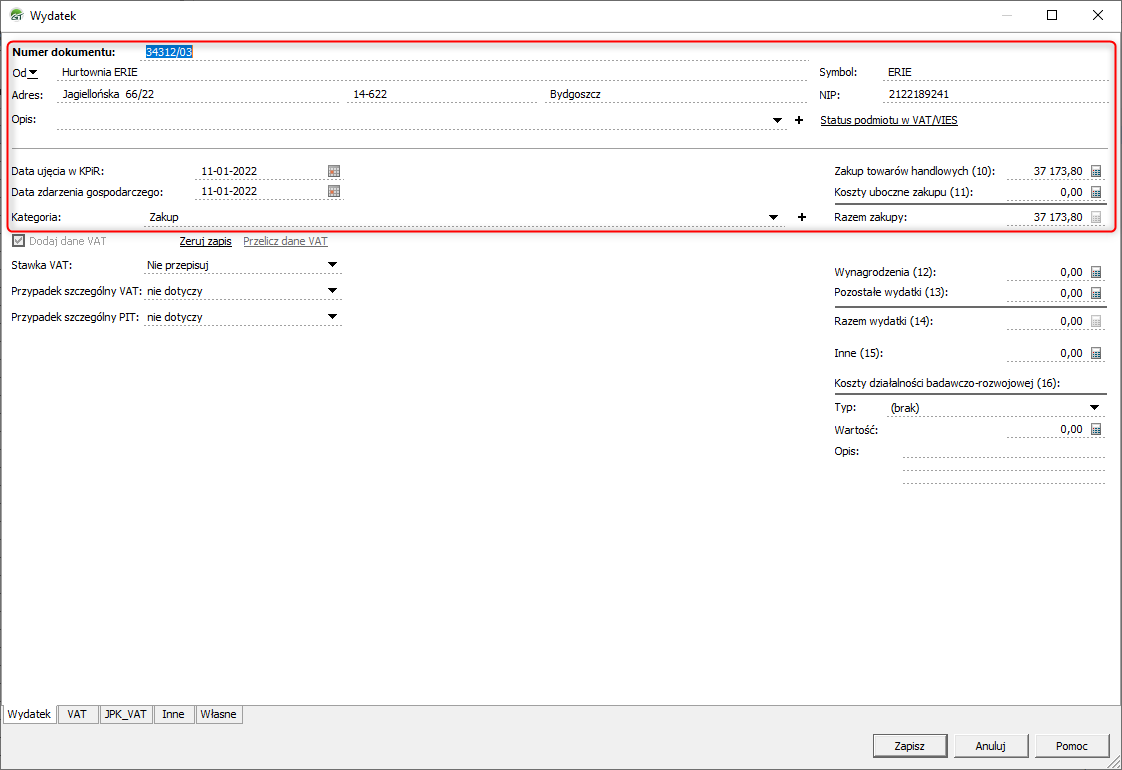Viewport: 1122px width, 770px height.
Task: Switch to the VAT tab
Action: (77, 714)
